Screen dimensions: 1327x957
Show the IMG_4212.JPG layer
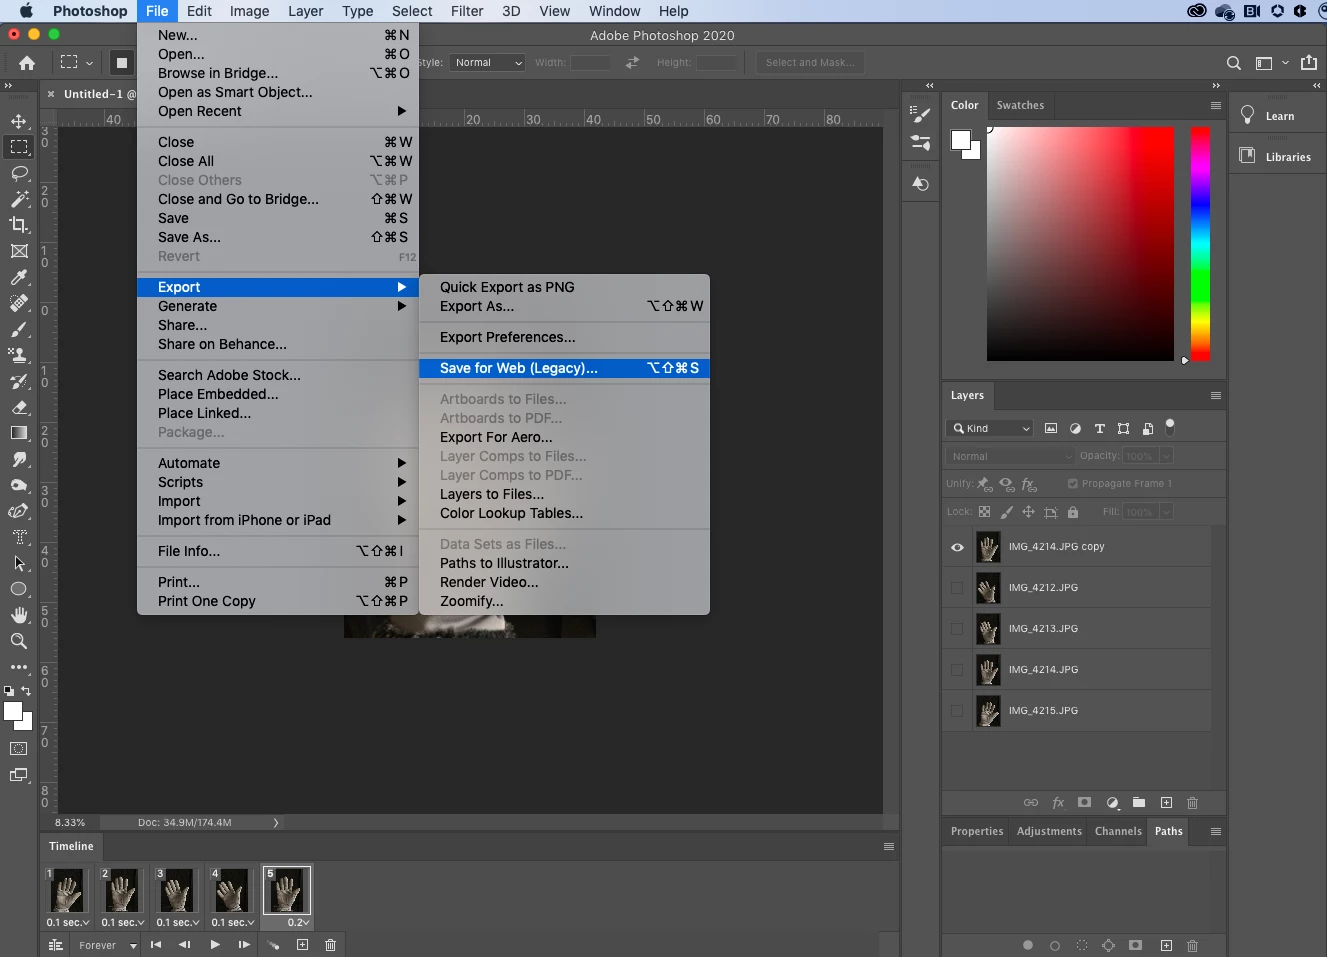tap(957, 588)
